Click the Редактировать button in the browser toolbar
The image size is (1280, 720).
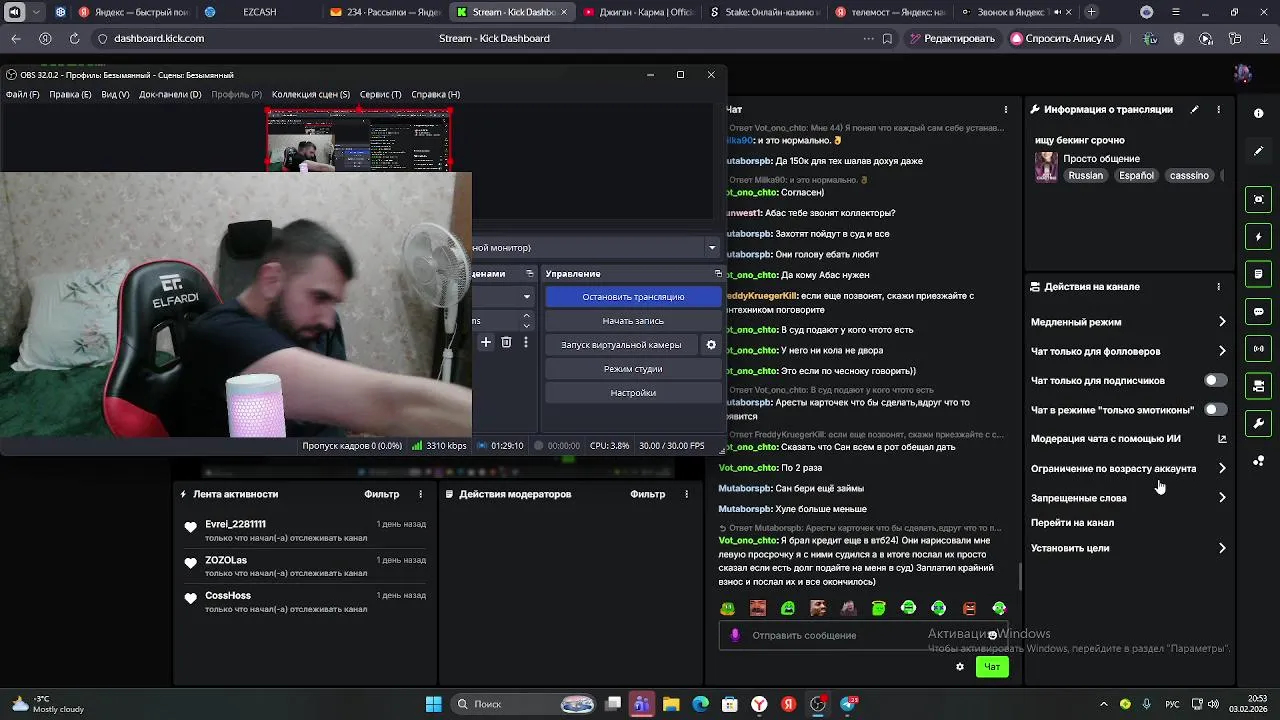(951, 38)
